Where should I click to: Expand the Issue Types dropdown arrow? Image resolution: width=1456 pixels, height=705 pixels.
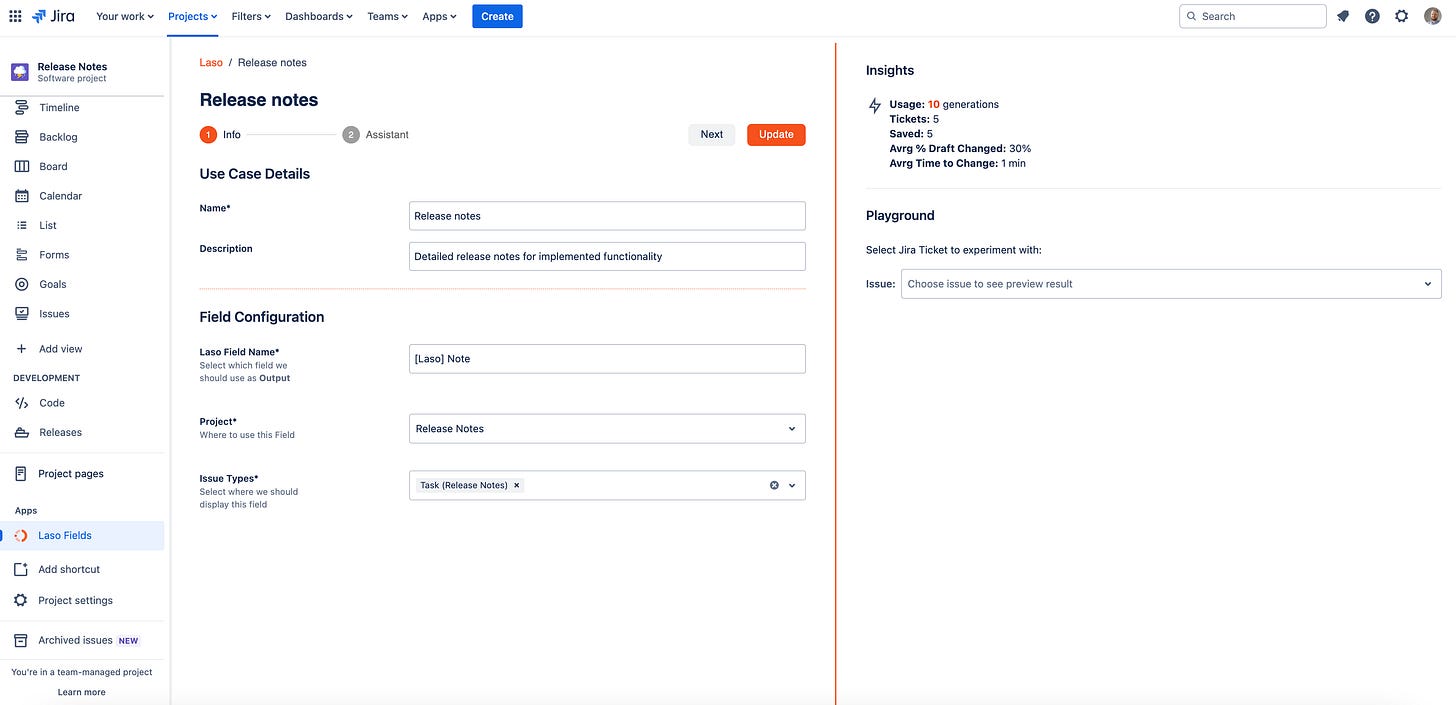click(x=792, y=485)
